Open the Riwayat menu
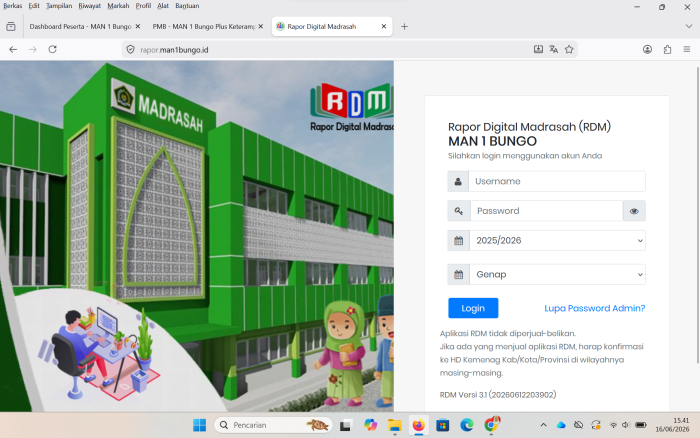The height and width of the screenshot is (438, 700). click(90, 6)
